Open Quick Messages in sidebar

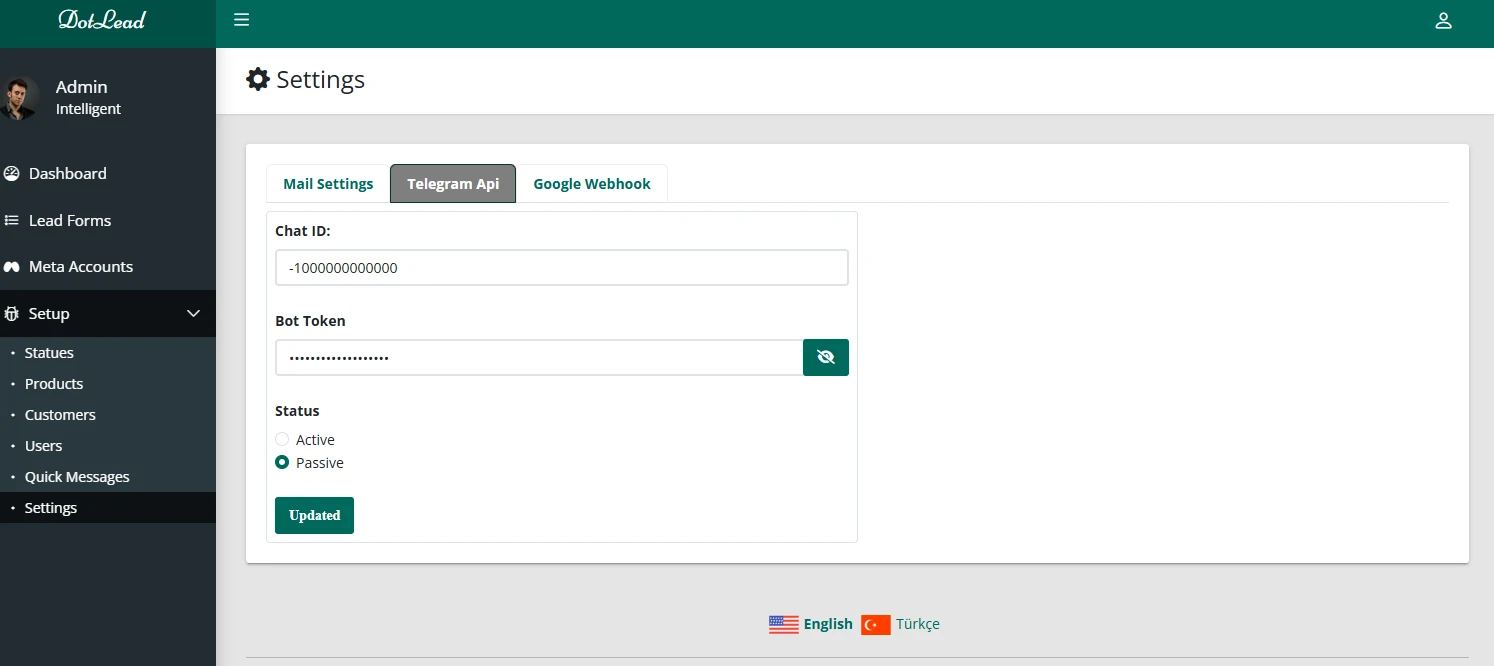77,477
